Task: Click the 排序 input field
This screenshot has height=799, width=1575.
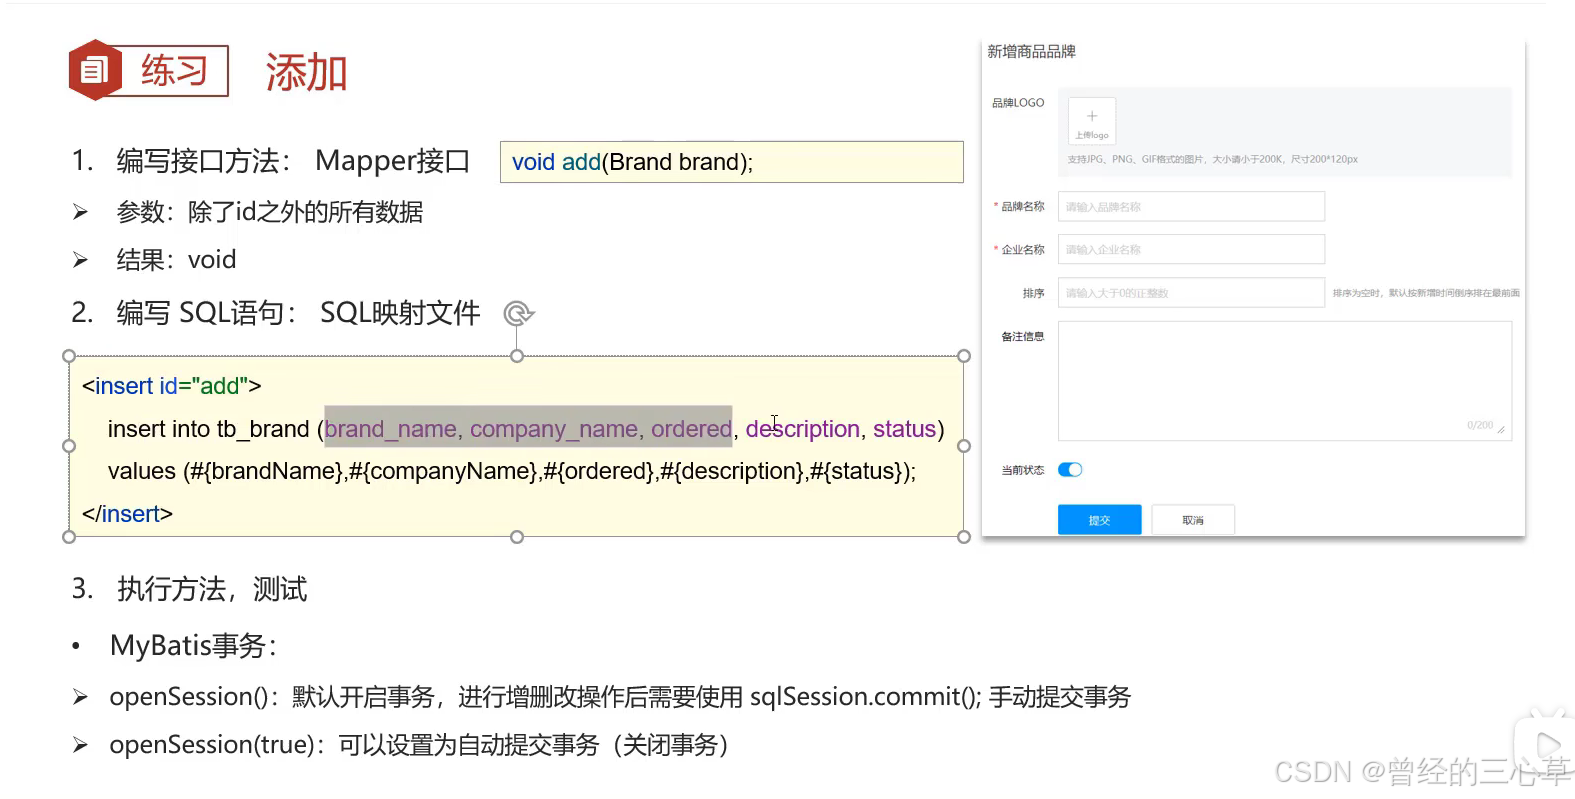Action: tap(1191, 292)
